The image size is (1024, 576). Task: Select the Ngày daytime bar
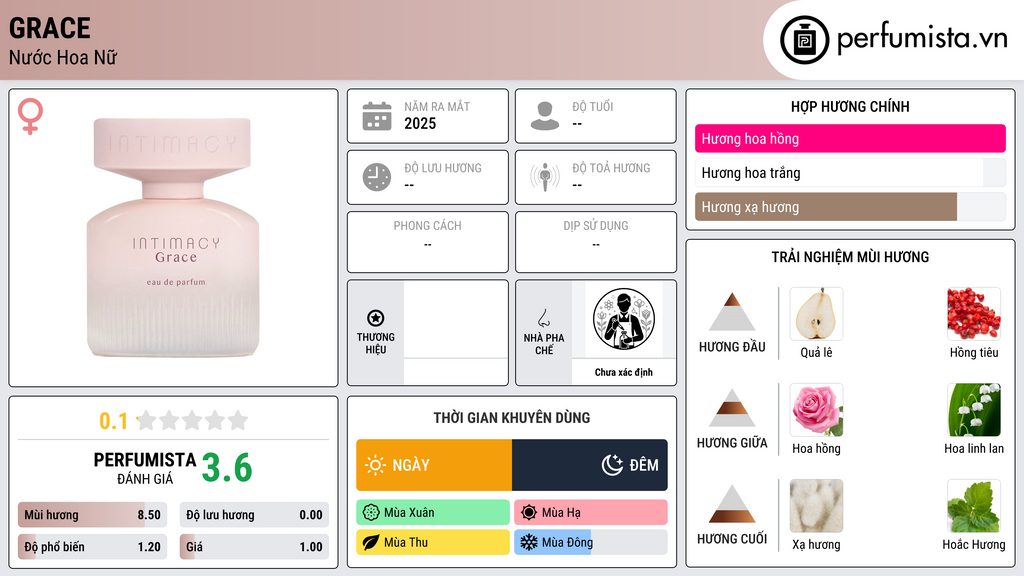coord(434,465)
